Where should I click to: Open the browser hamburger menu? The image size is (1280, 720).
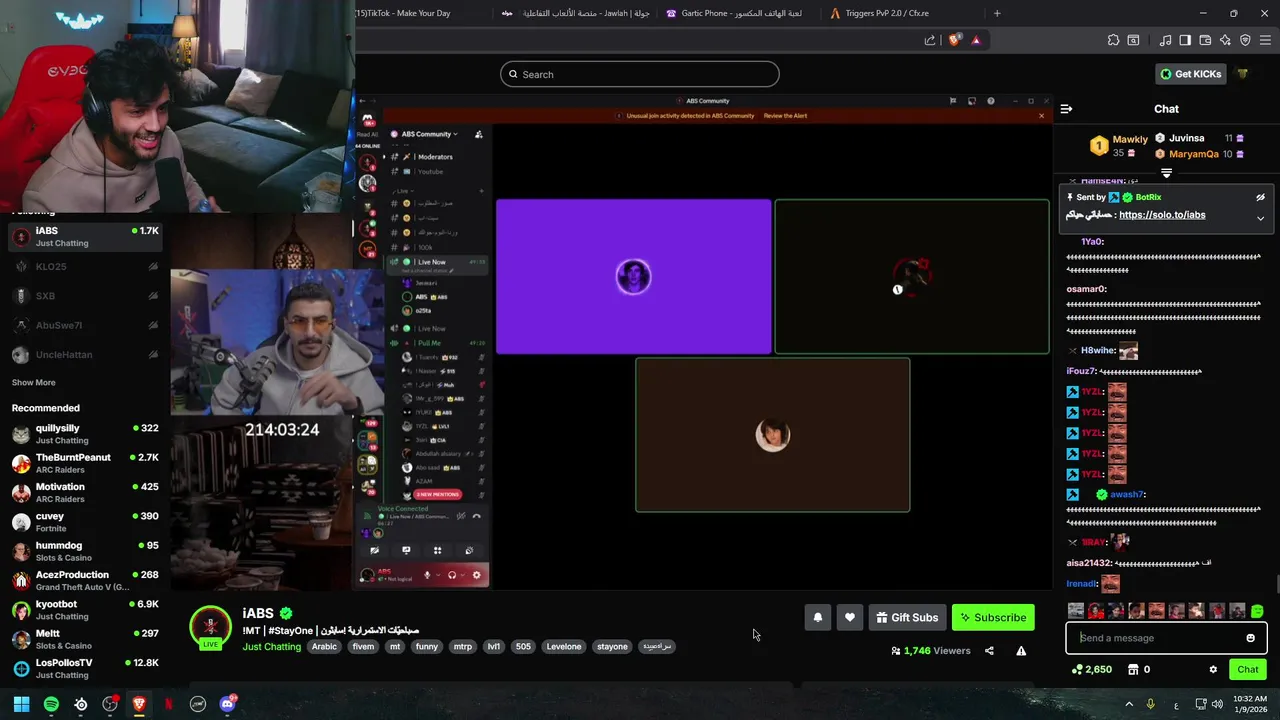(x=1266, y=40)
